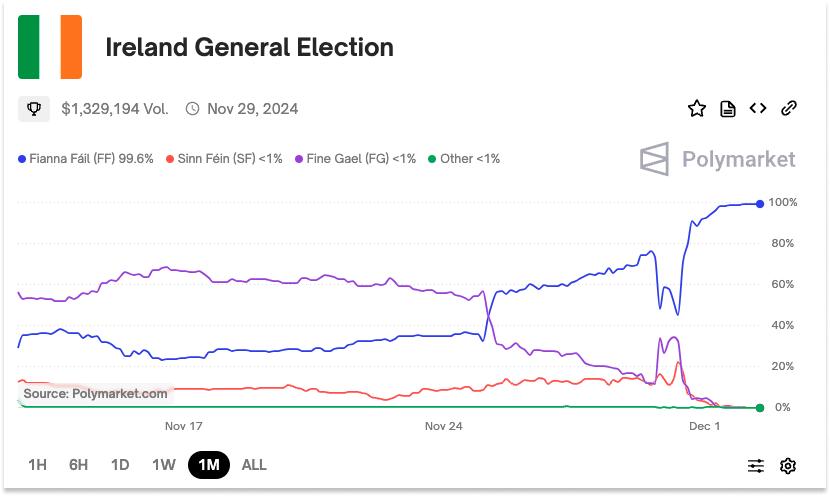
Task: Select the 6H time range
Action: click(x=78, y=465)
